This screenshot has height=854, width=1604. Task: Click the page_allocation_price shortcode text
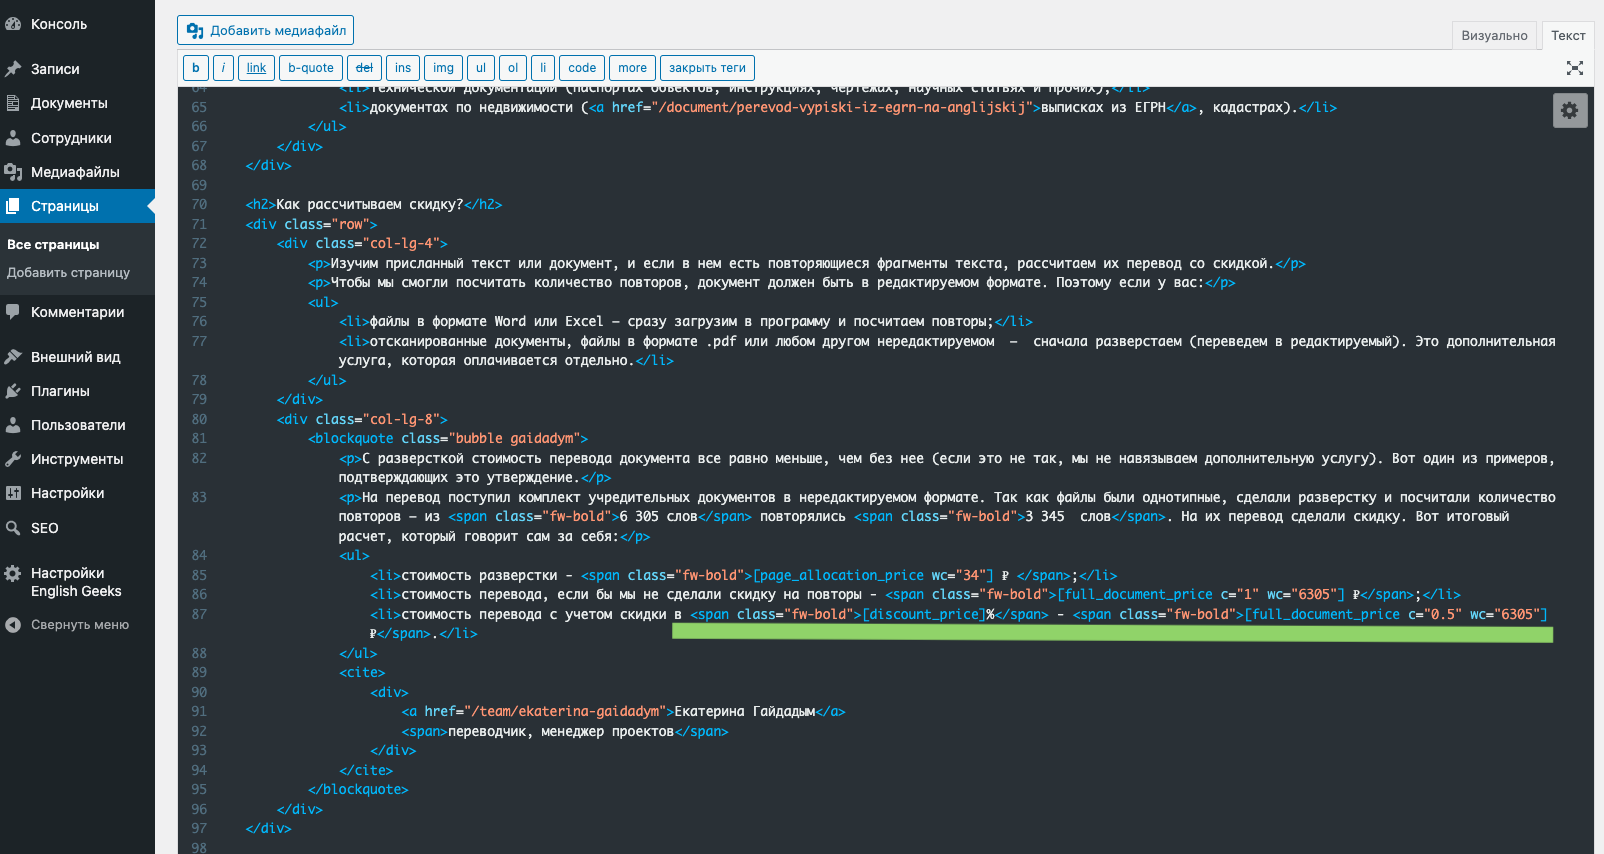click(x=873, y=575)
